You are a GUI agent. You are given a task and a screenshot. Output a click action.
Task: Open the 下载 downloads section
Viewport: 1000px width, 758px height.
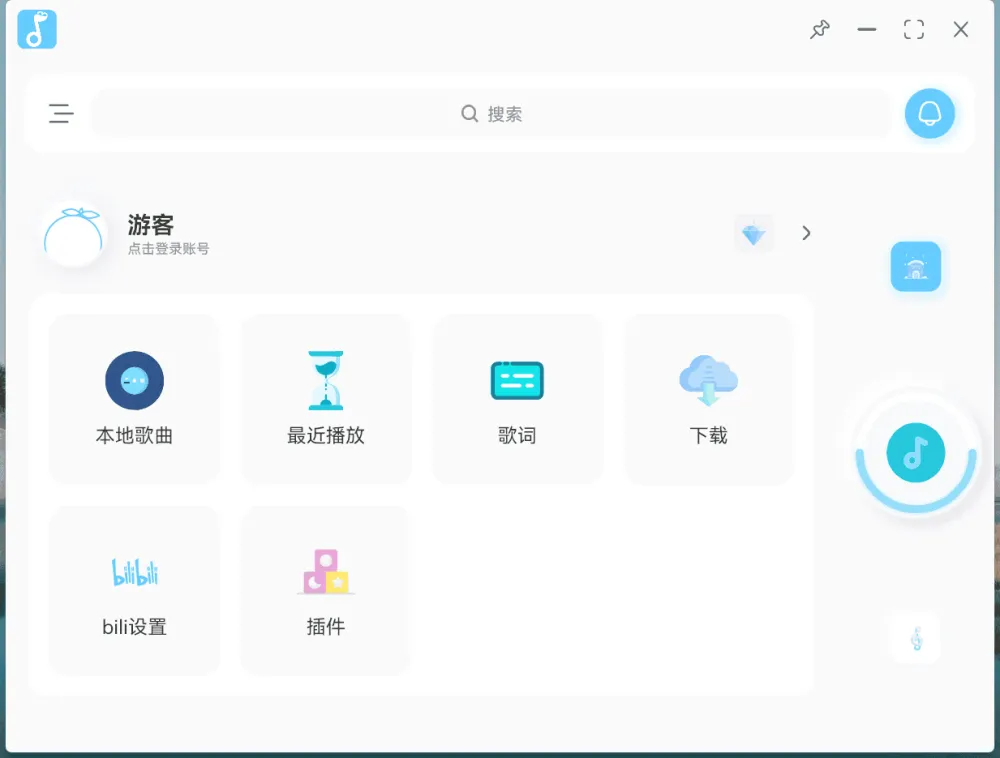708,398
